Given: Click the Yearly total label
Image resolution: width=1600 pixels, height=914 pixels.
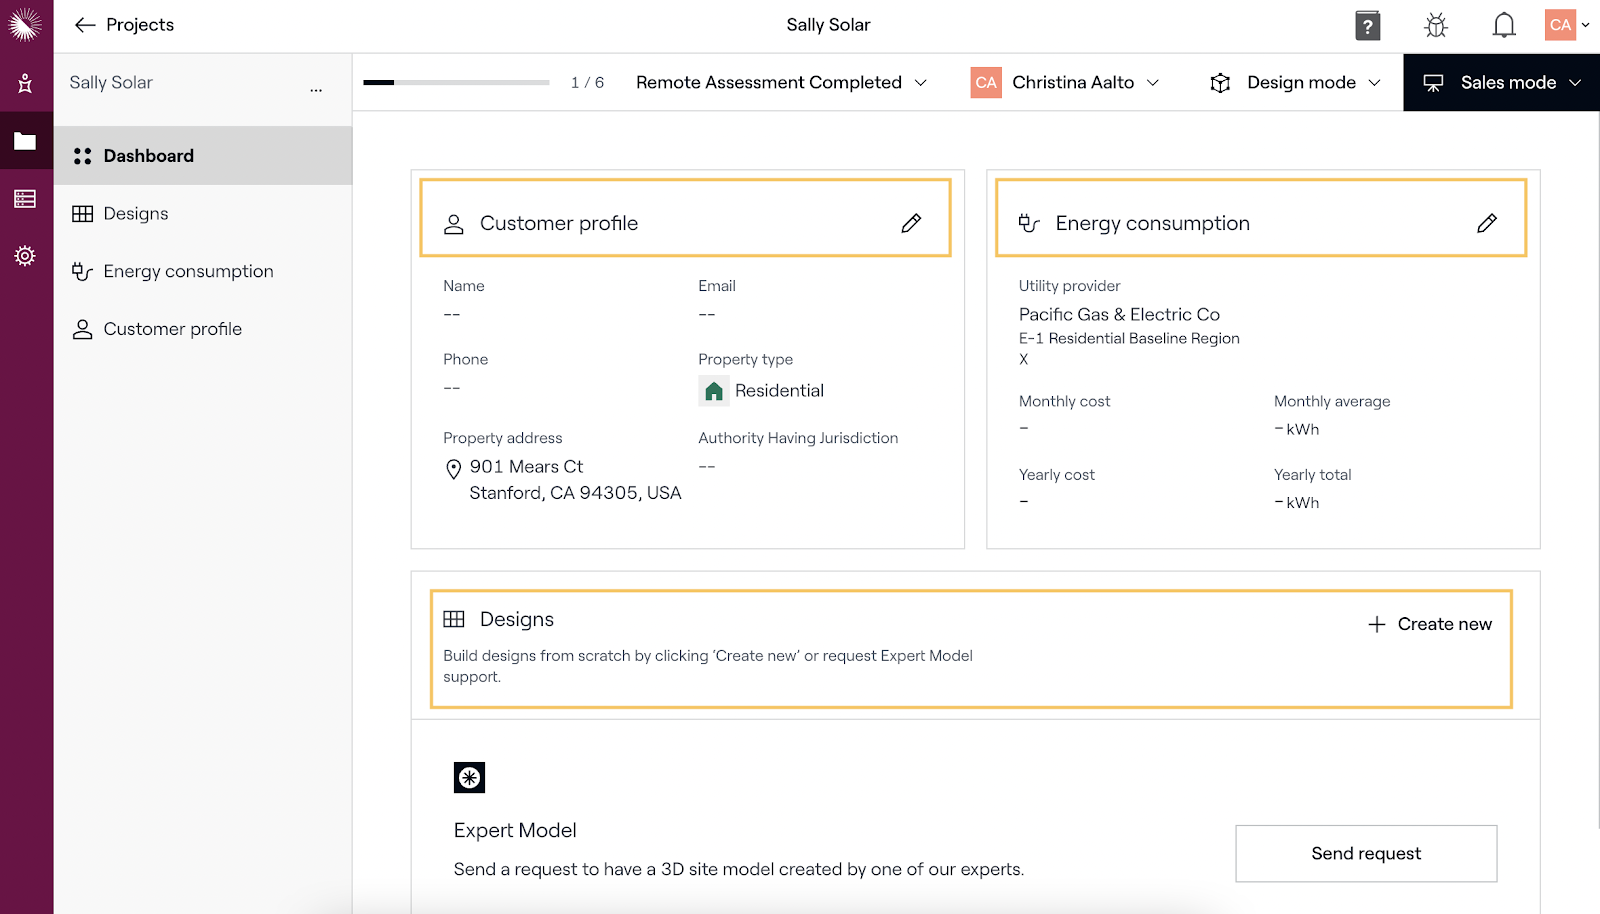Looking at the screenshot, I should (1312, 475).
